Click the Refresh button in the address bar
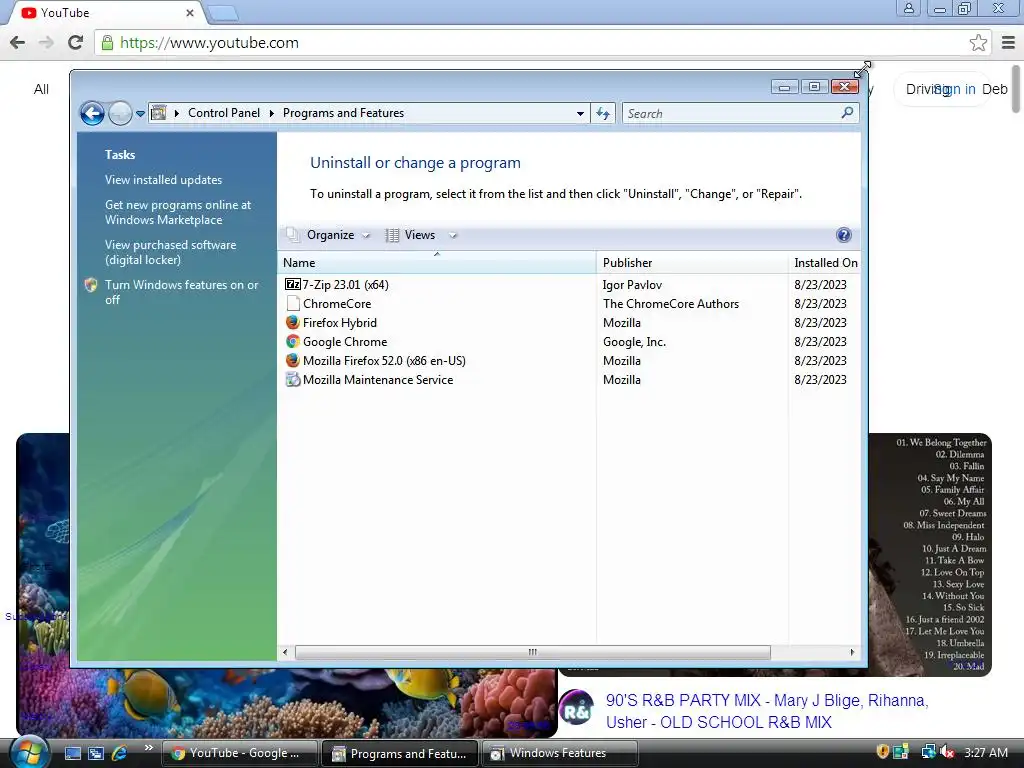Screen dimensions: 1024x768 [x=603, y=114]
